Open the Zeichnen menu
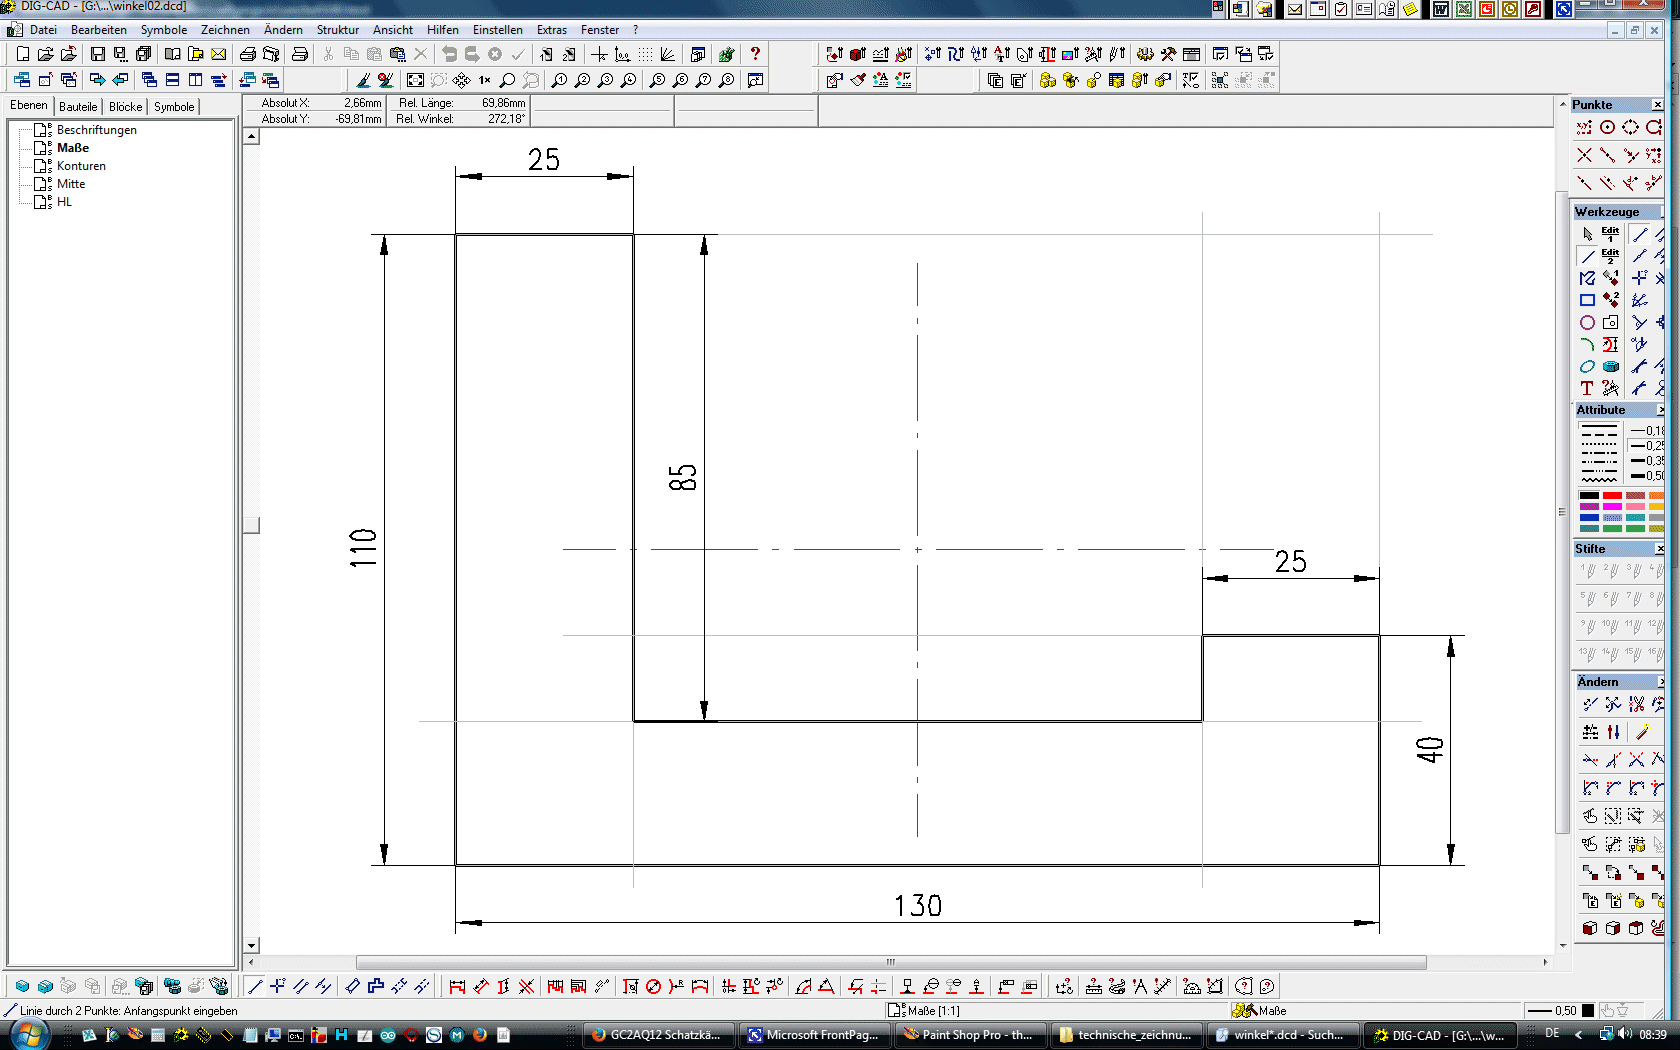The height and width of the screenshot is (1050, 1680). [225, 30]
